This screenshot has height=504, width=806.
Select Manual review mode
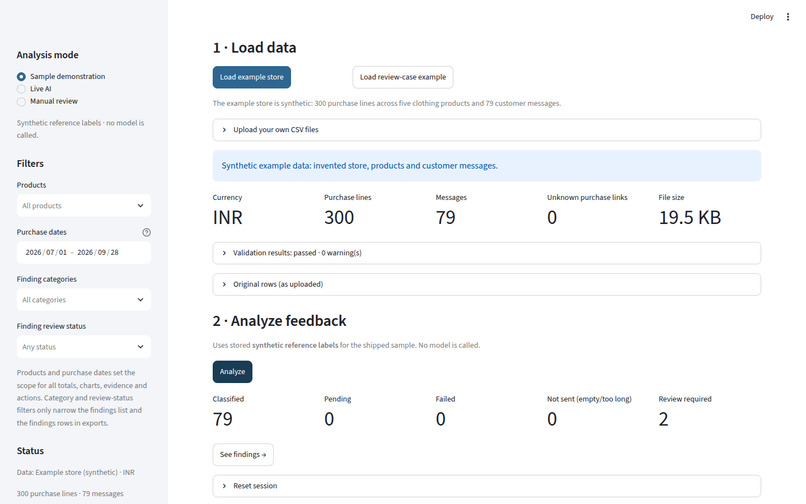pos(47,101)
